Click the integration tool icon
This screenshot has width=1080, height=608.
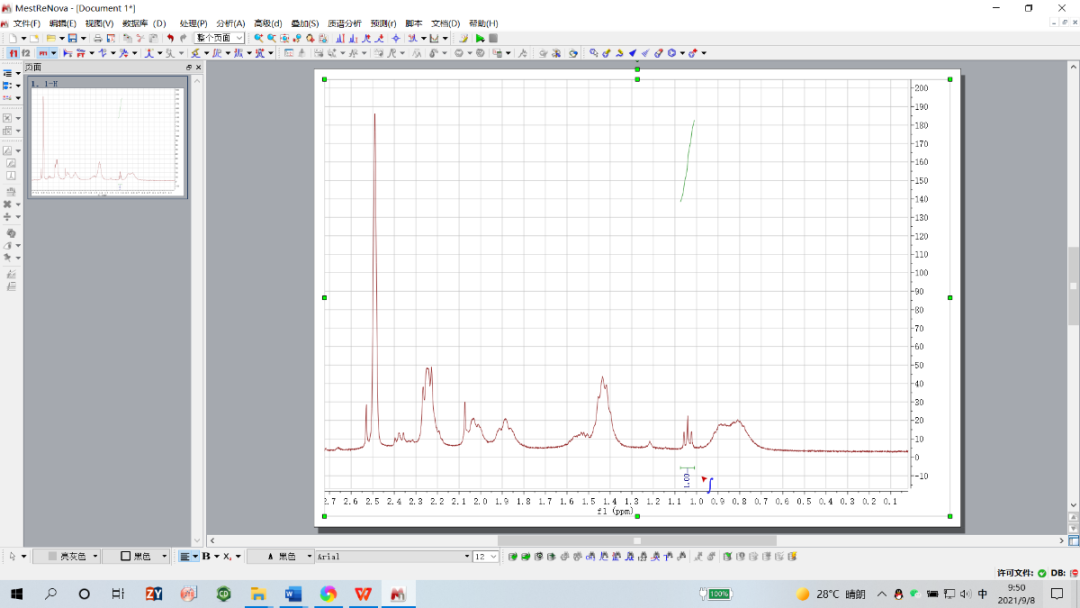217,53
